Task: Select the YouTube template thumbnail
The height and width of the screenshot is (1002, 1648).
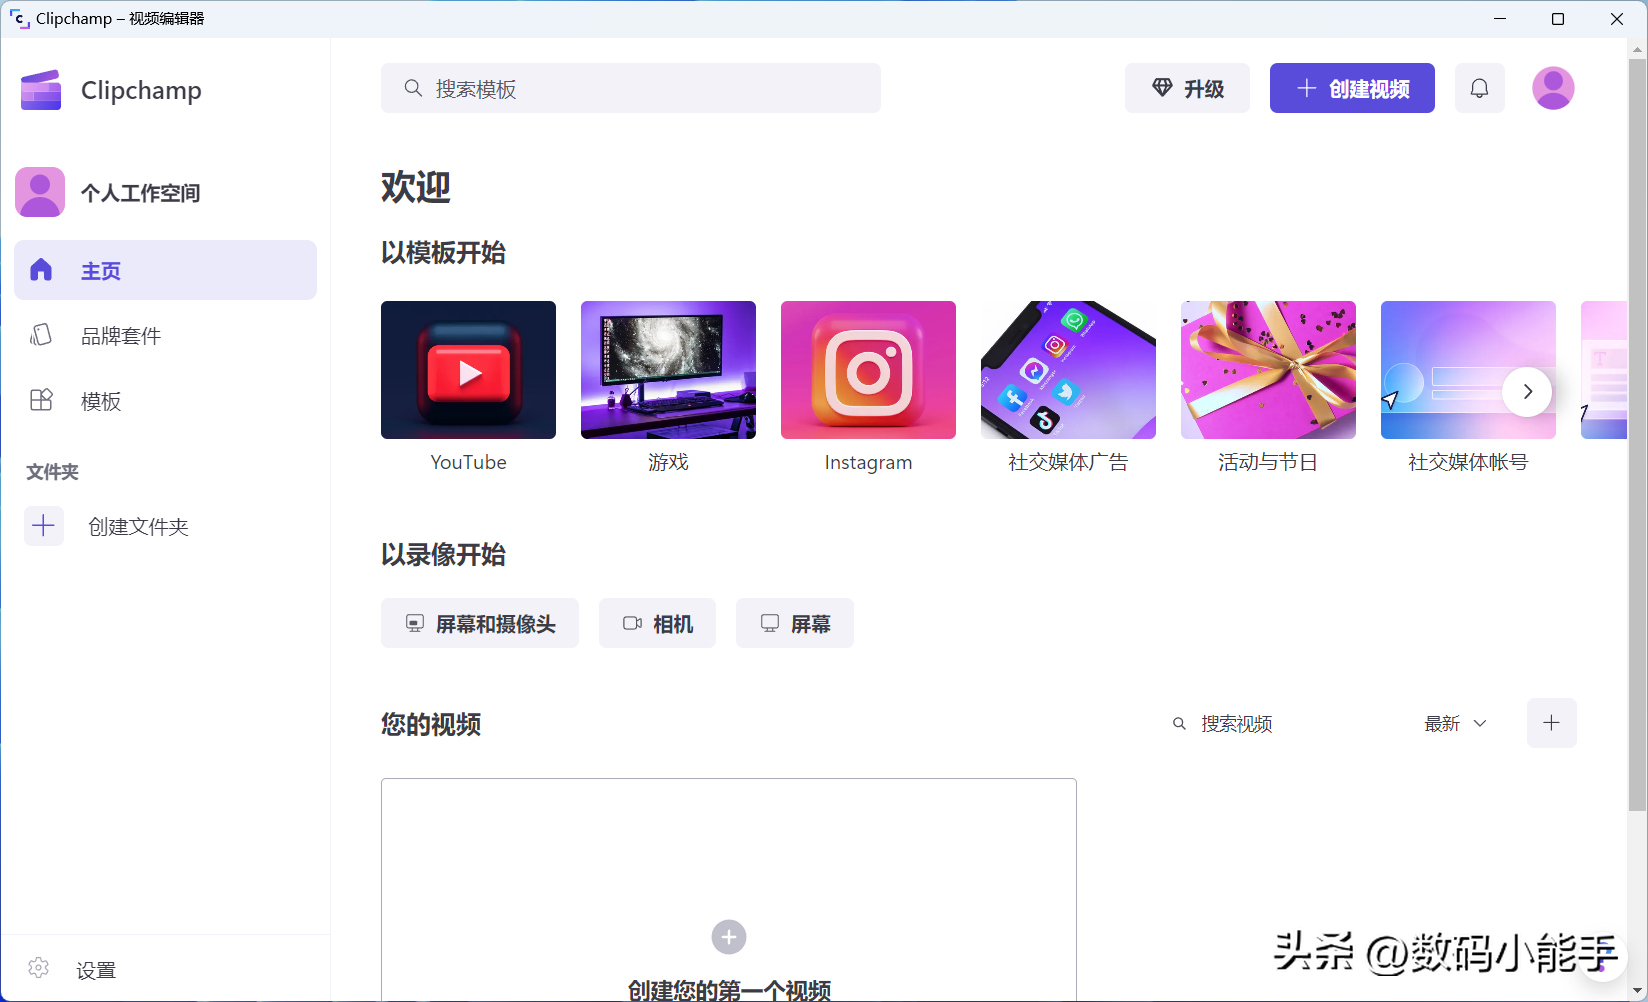Action: click(x=468, y=370)
